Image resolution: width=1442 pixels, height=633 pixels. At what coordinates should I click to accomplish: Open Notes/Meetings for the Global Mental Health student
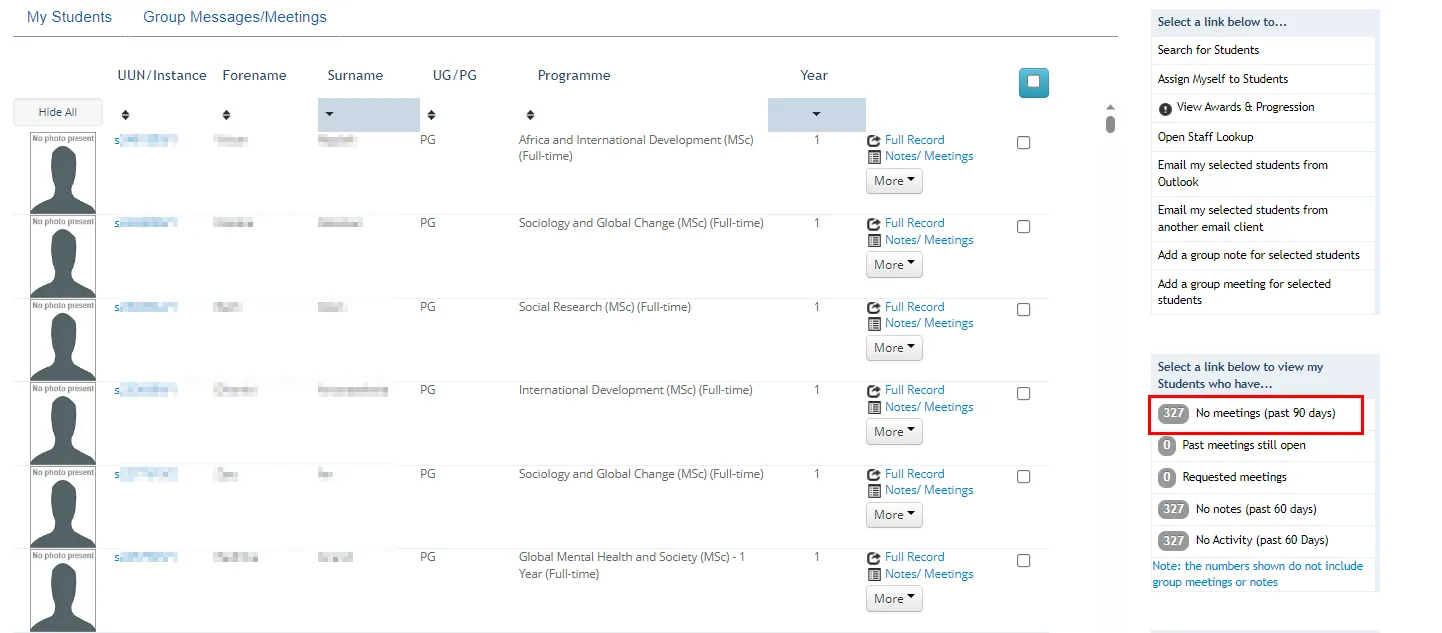tap(928, 573)
